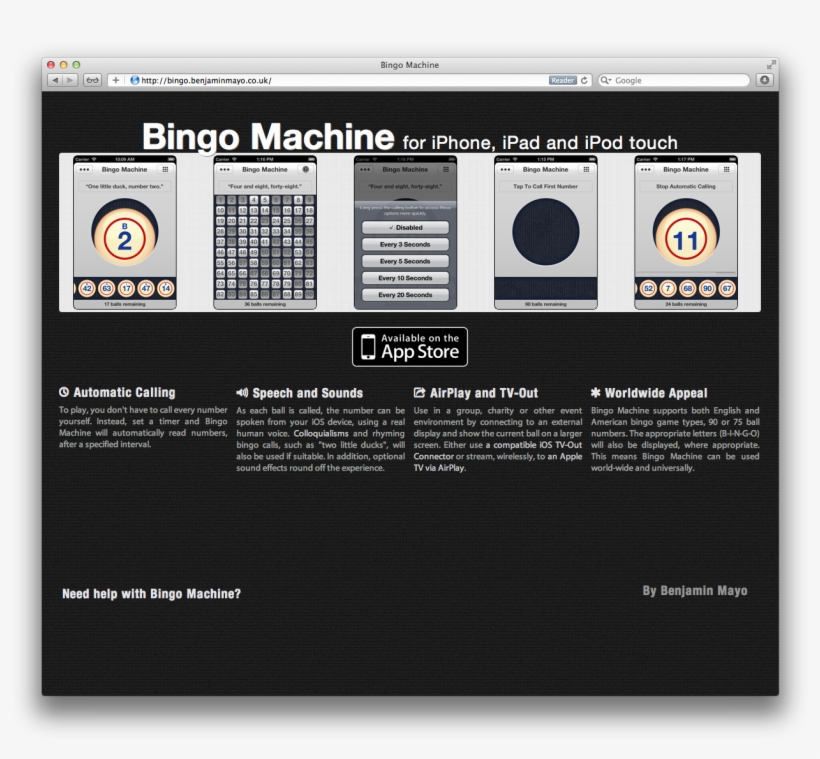
Task: Choose Every 10 Seconds option
Action: (x=405, y=278)
